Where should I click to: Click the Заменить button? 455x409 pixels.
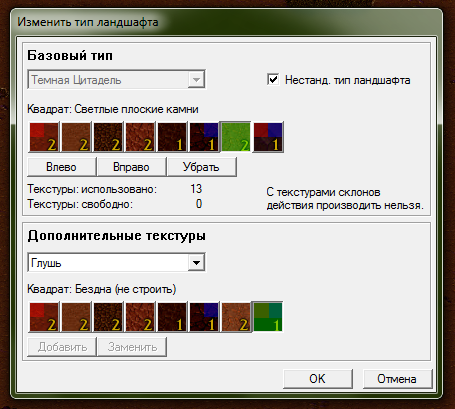click(x=132, y=347)
